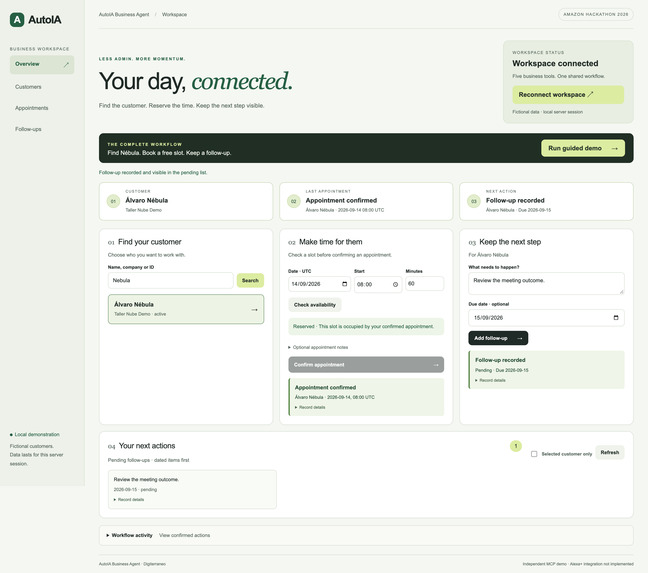The image size is (648, 573).
Task: Open Customers in the sidebar
Action: click(x=28, y=87)
